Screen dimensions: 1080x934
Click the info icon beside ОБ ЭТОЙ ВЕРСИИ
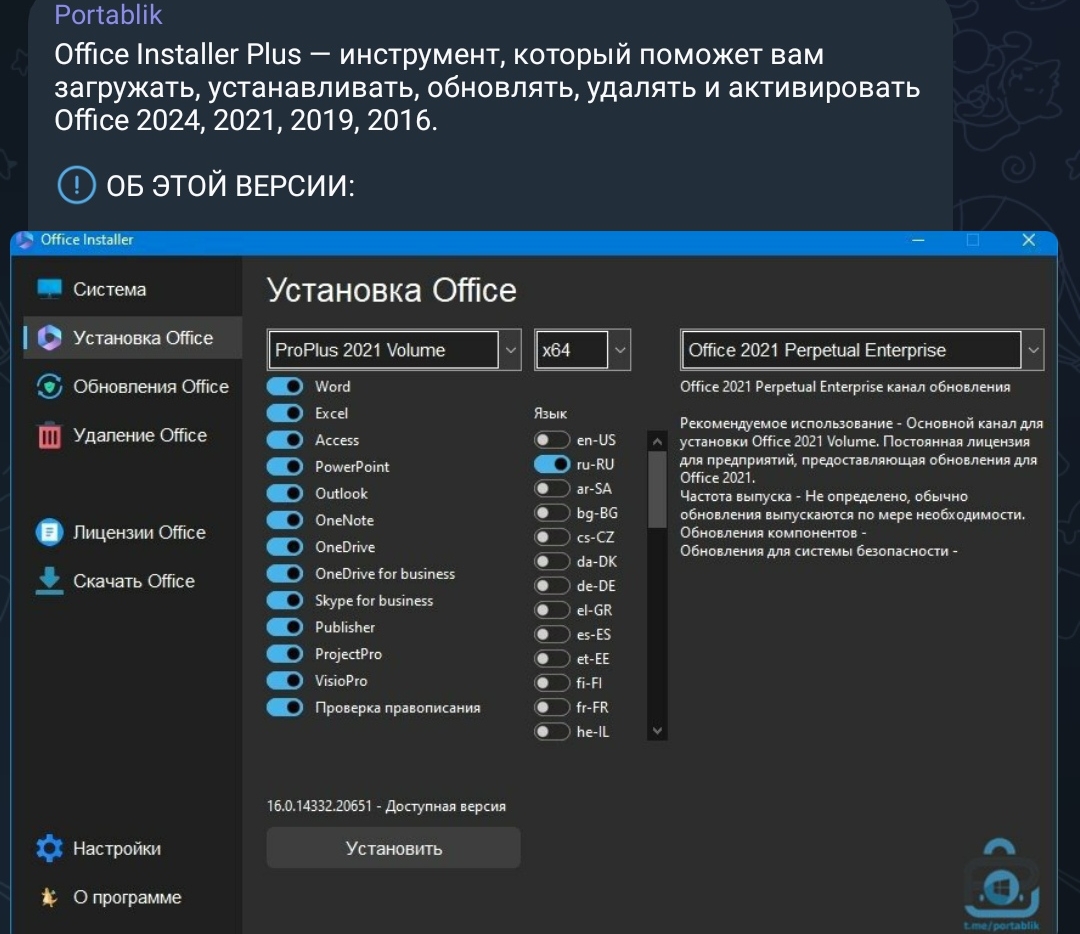click(x=76, y=185)
